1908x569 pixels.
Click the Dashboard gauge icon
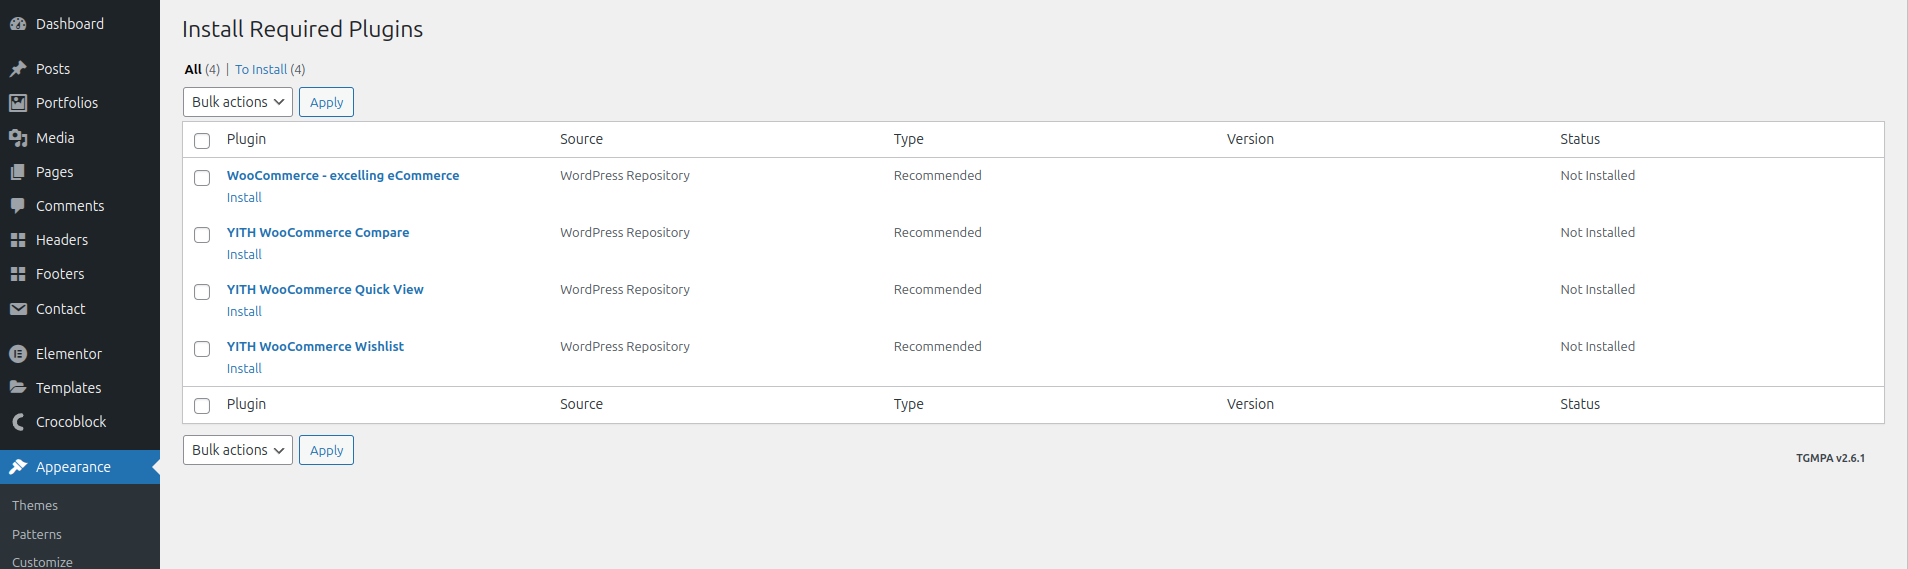[18, 24]
